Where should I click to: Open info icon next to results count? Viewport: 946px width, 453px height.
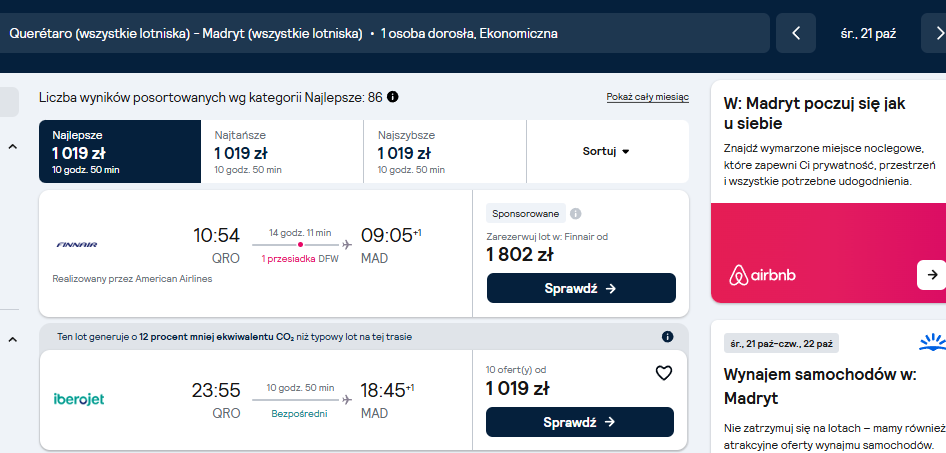(x=393, y=97)
